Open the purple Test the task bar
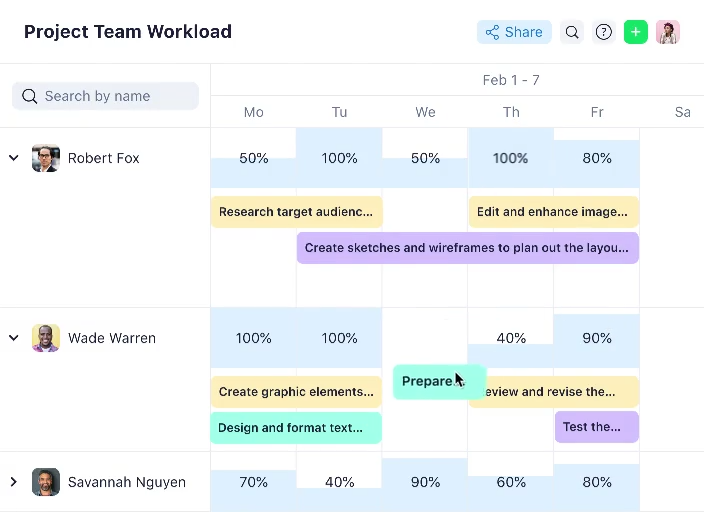Screen dimensions: 704x512 [x=597, y=427]
